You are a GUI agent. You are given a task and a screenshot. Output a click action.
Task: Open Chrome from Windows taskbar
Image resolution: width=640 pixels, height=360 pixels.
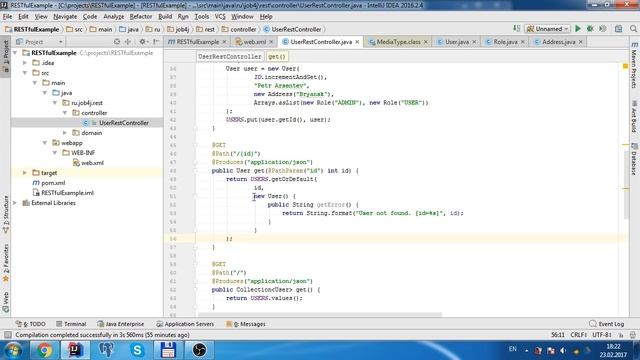(x=44, y=350)
